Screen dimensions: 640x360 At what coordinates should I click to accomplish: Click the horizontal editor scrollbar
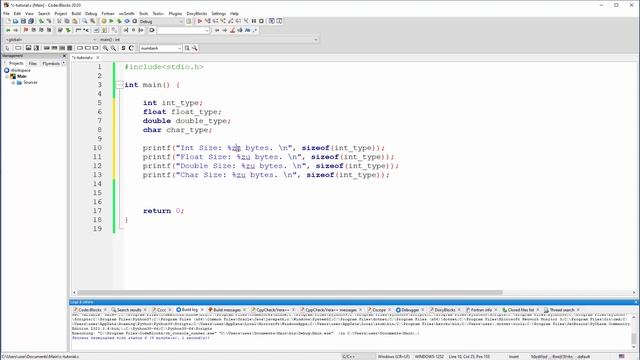(x=290, y=292)
